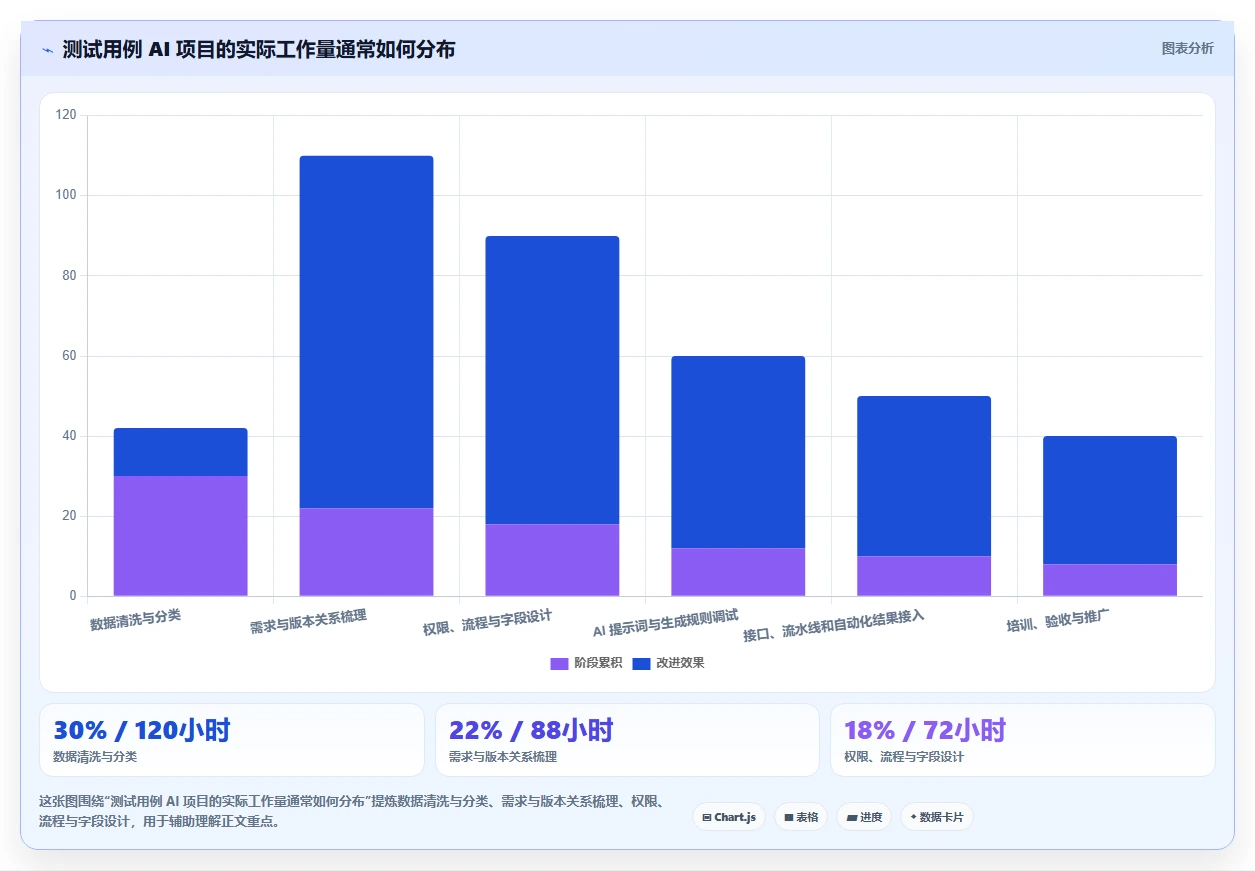Viewport: 1255px width, 871px height.
Task: Click the blue bar segment for 接口、流水线和自动化结果接入
Action: point(924,476)
